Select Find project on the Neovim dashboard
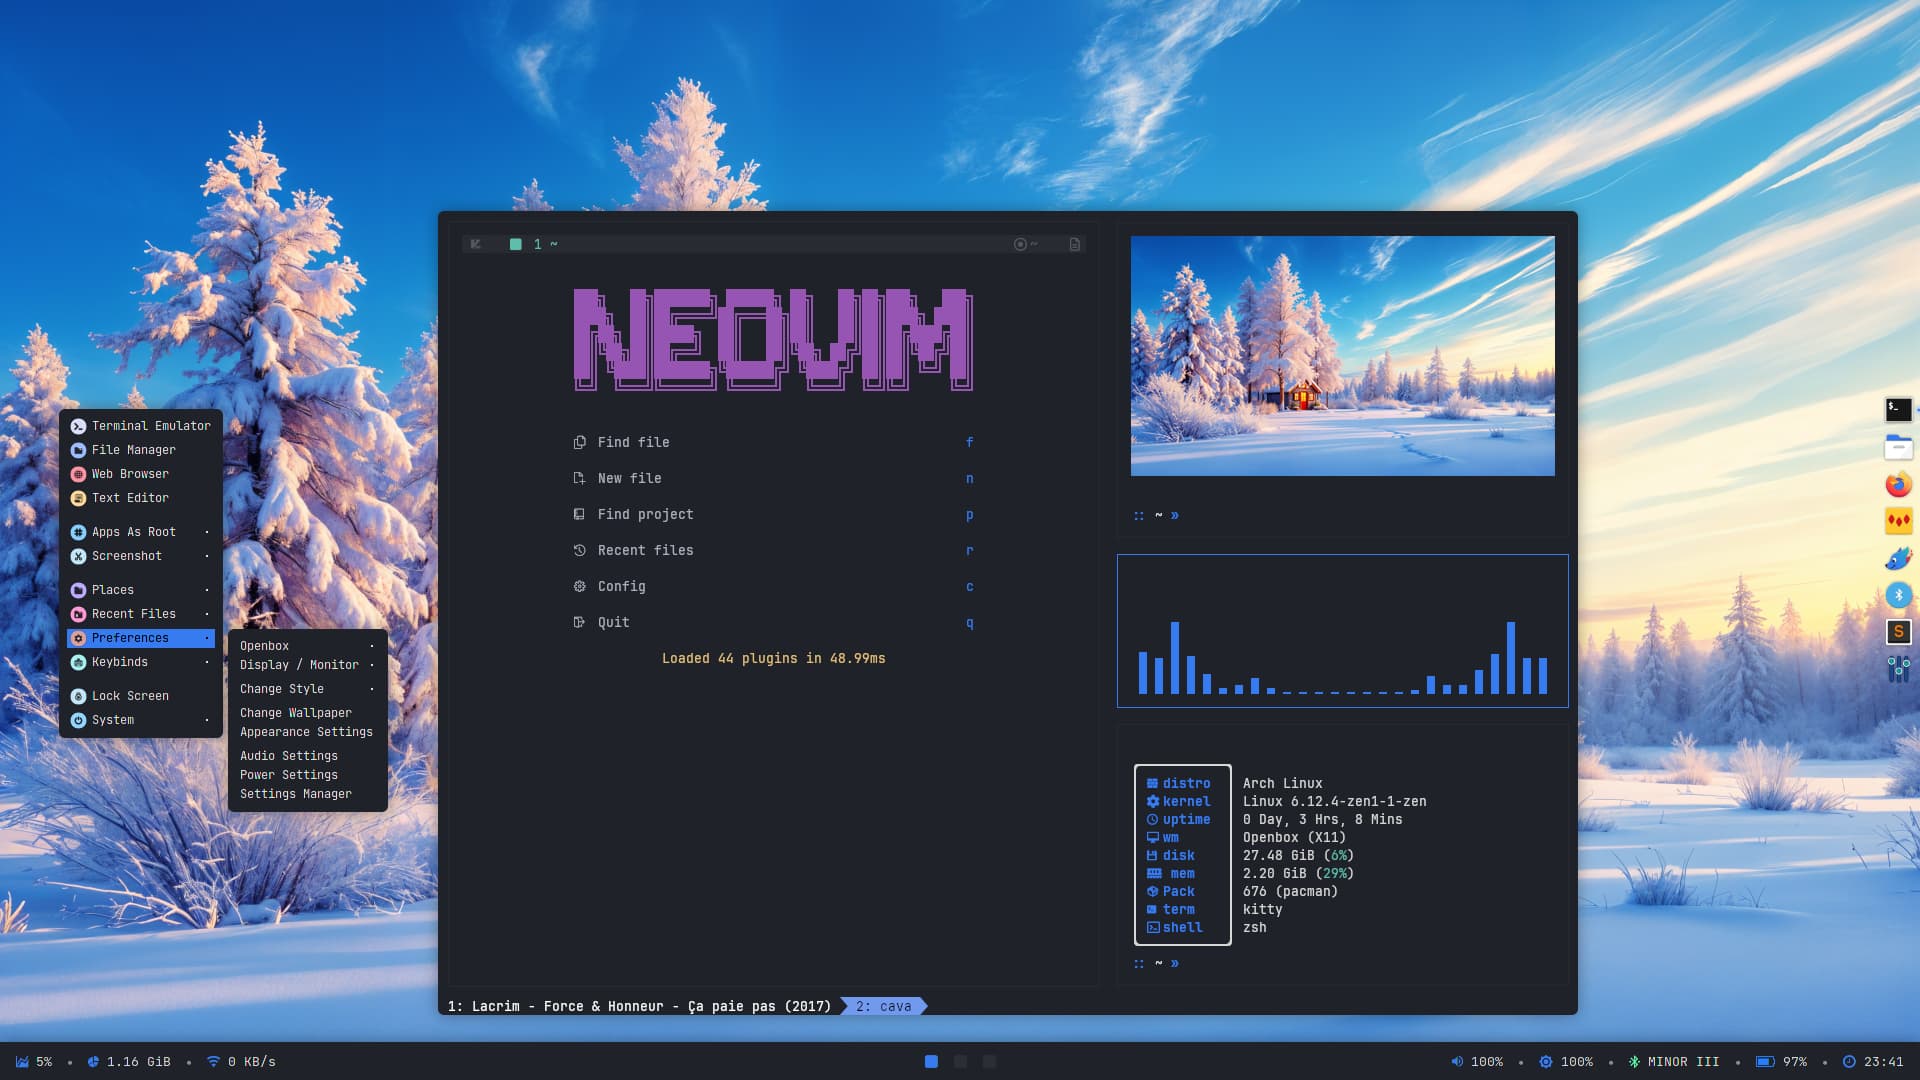1920x1080 pixels. tap(773, 514)
